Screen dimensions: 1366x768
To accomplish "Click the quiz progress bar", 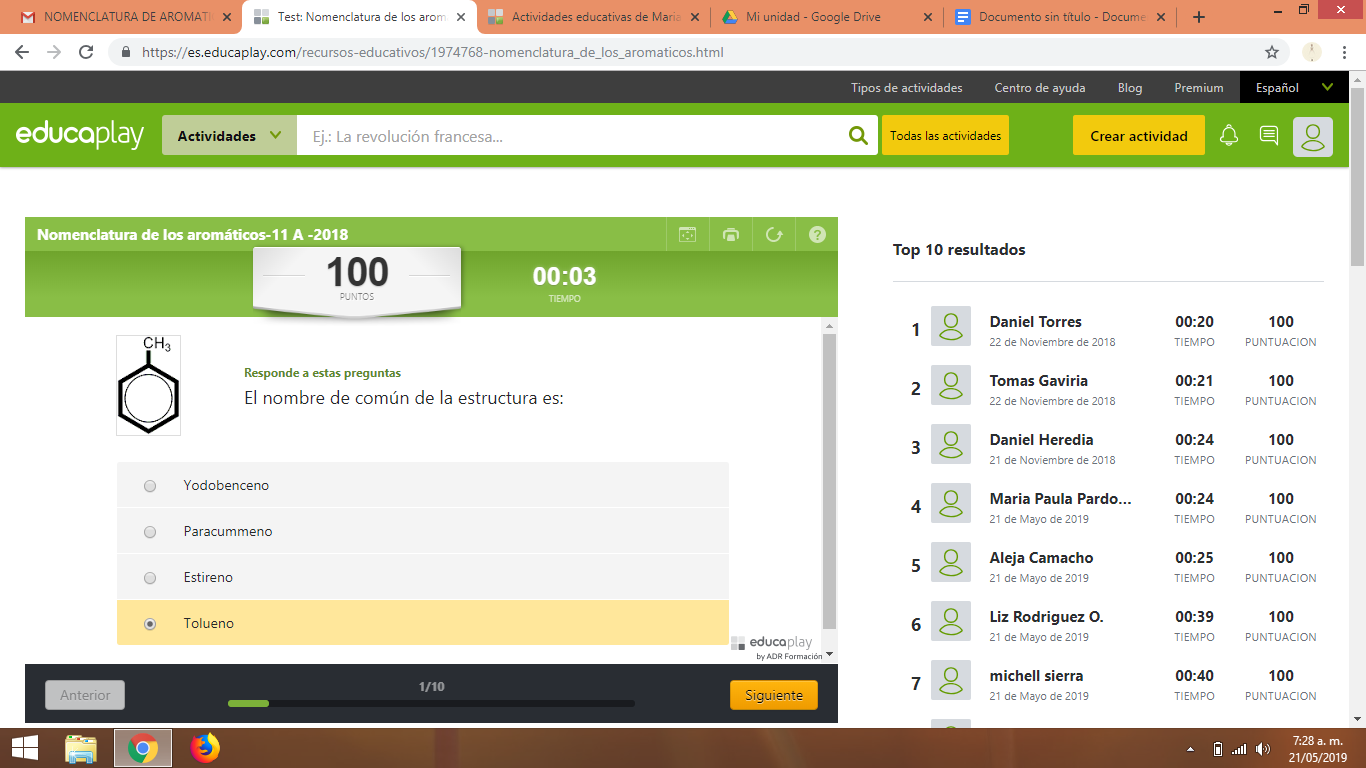I will (x=431, y=703).
